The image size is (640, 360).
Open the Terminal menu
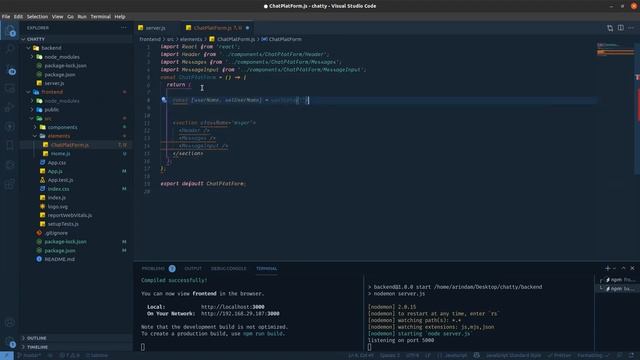(x=100, y=17)
